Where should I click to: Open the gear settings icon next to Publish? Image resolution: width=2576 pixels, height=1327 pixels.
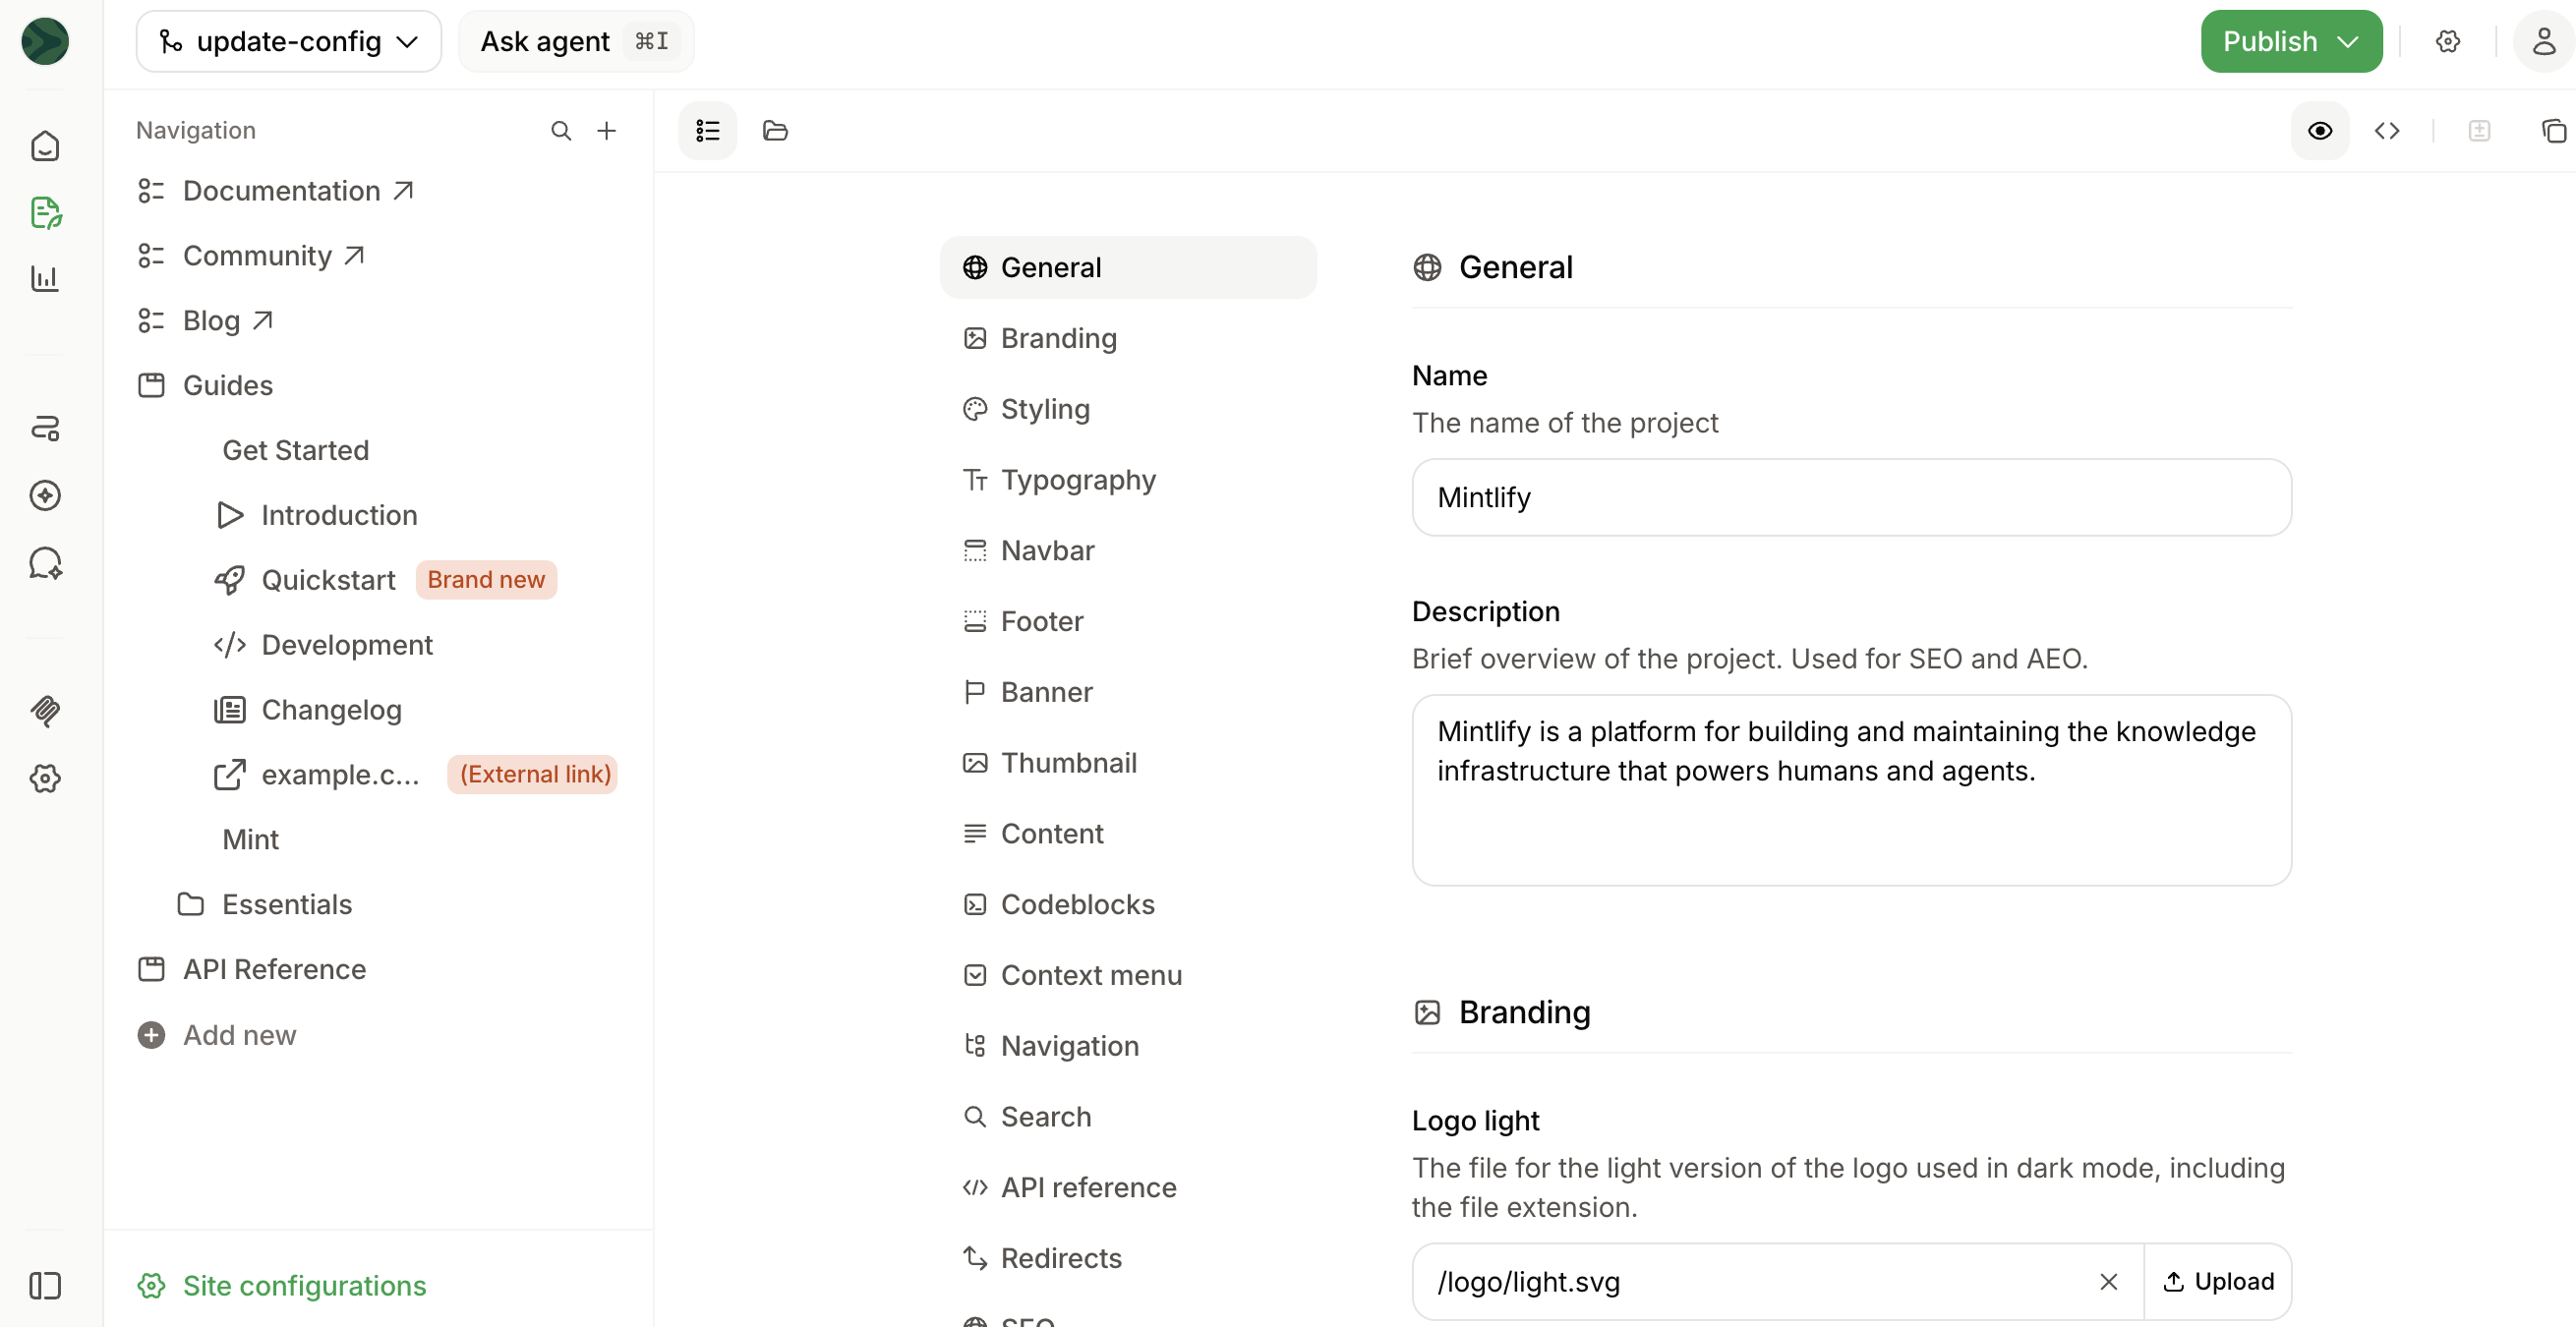click(2448, 41)
